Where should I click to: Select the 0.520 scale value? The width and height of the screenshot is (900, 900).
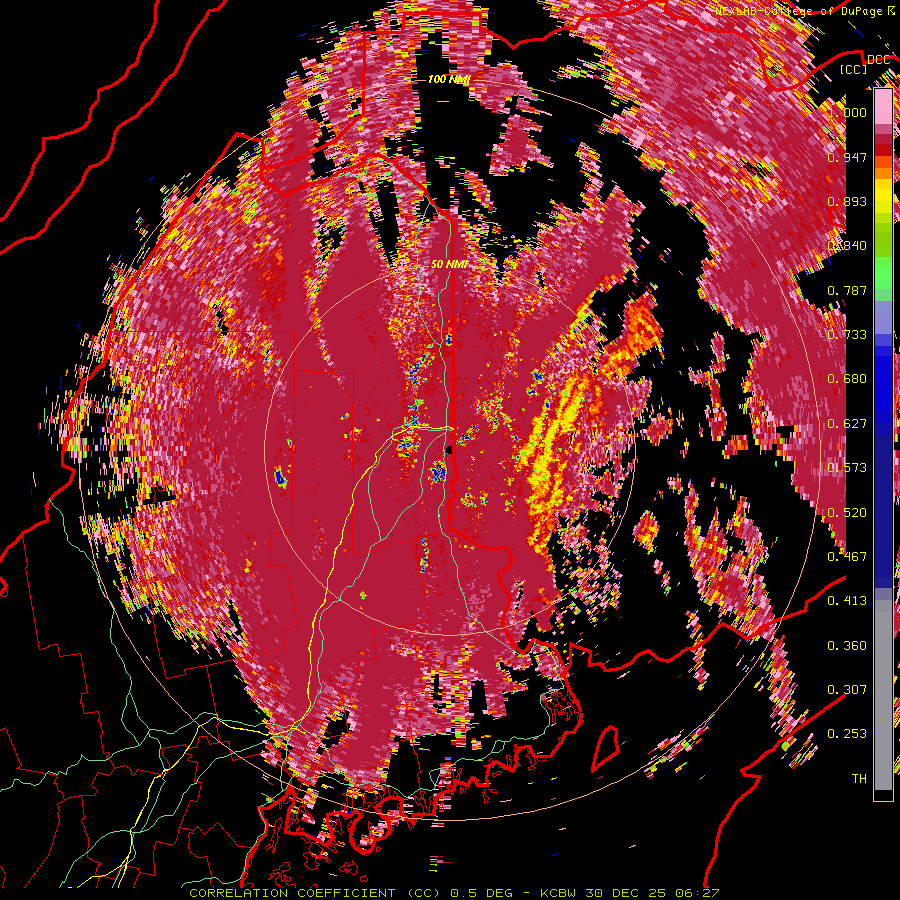(x=847, y=513)
